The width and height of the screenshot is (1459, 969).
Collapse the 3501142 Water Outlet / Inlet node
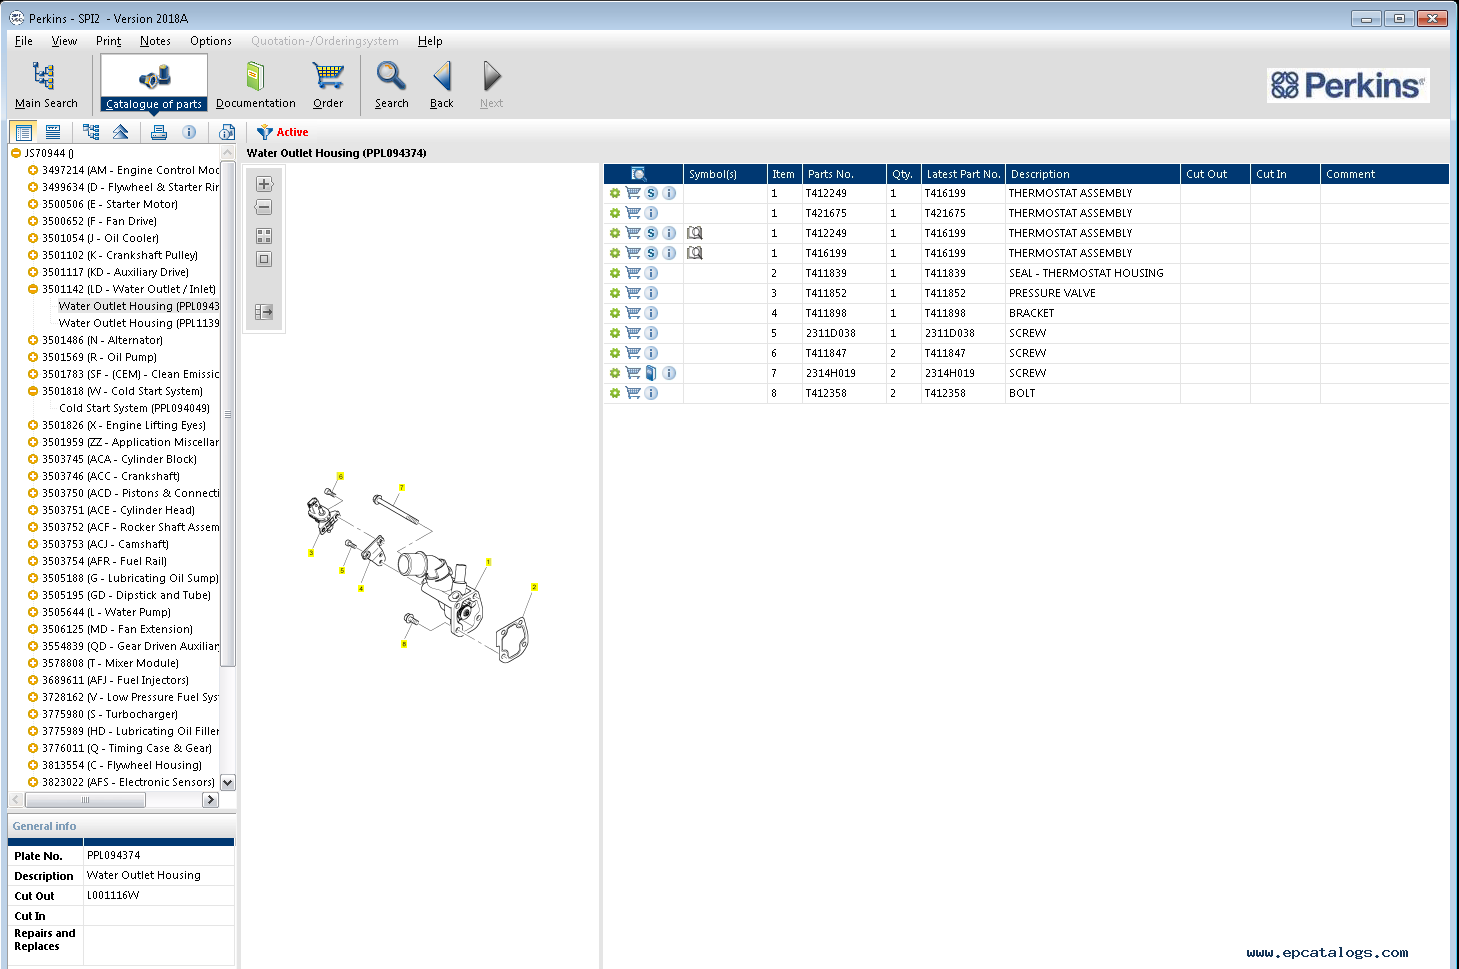click(x=33, y=289)
